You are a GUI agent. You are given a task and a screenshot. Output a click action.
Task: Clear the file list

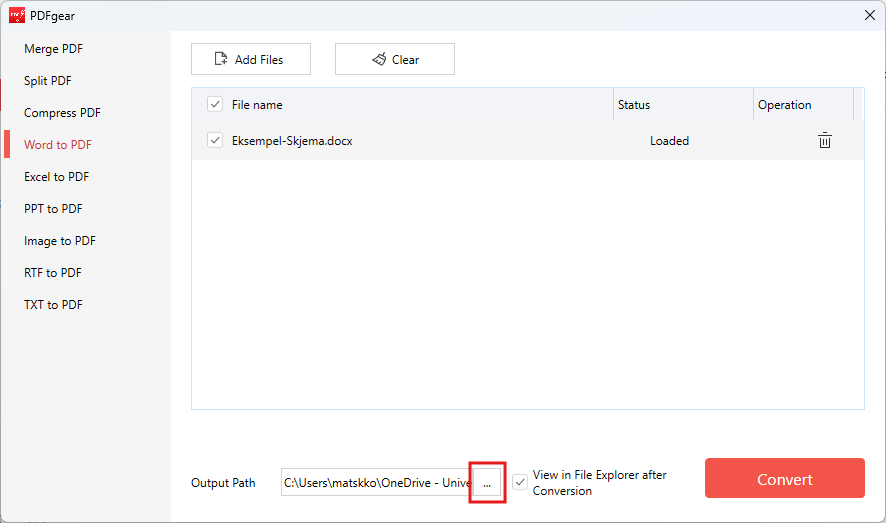click(395, 59)
